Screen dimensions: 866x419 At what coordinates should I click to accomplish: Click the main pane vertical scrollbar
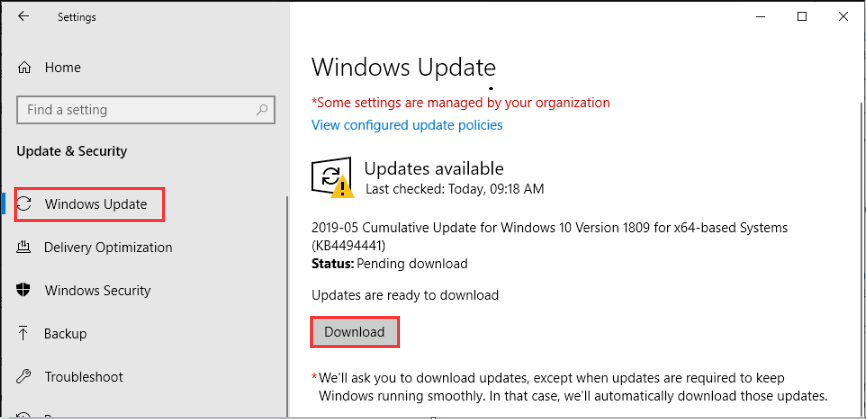861,259
